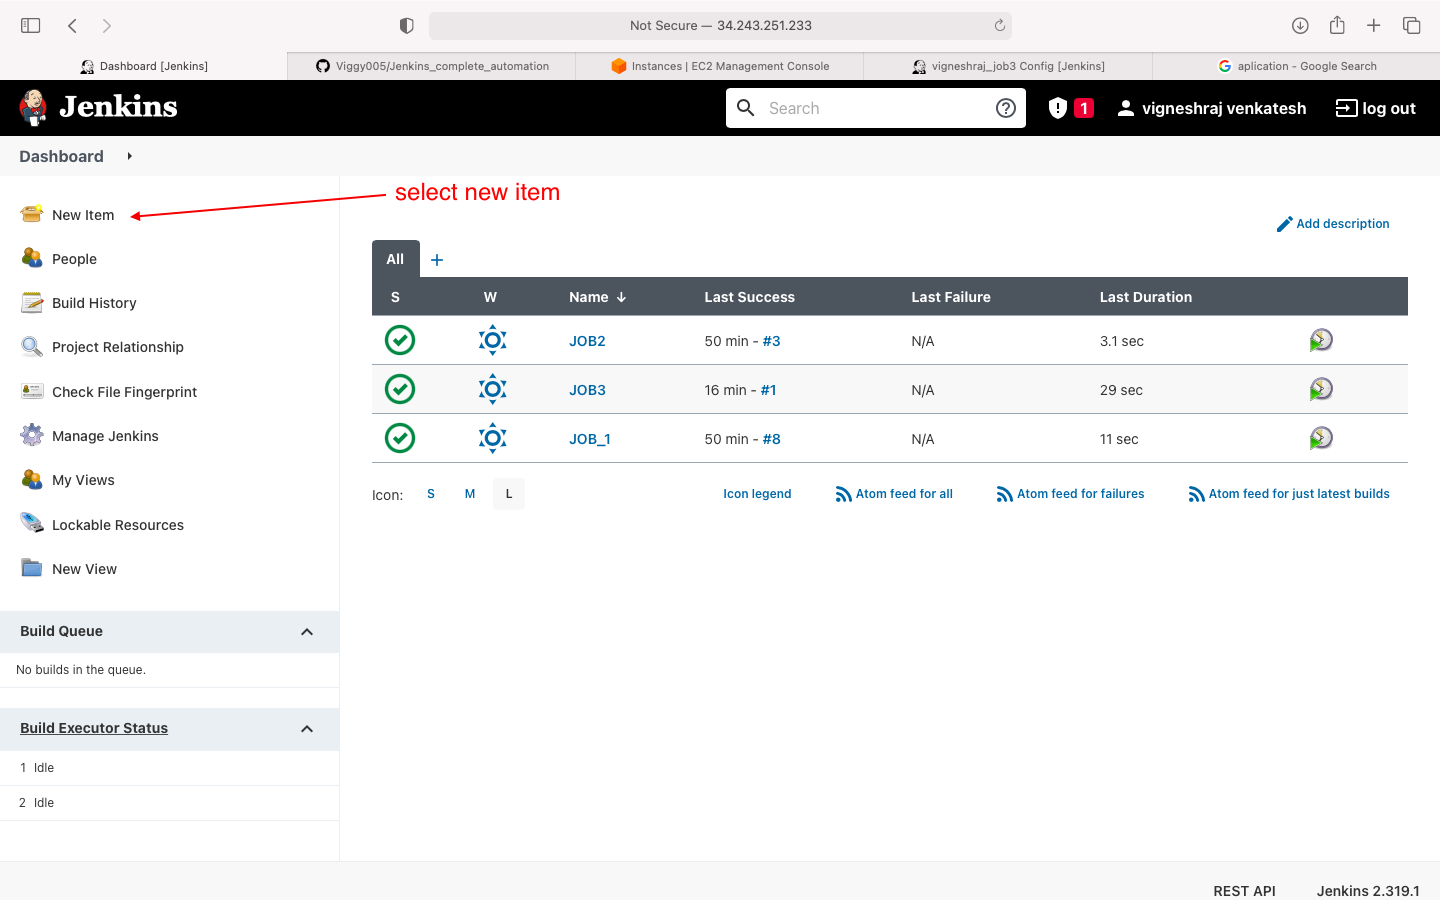Click the Check File Fingerprint icon
The width and height of the screenshot is (1440, 900).
coord(32,391)
